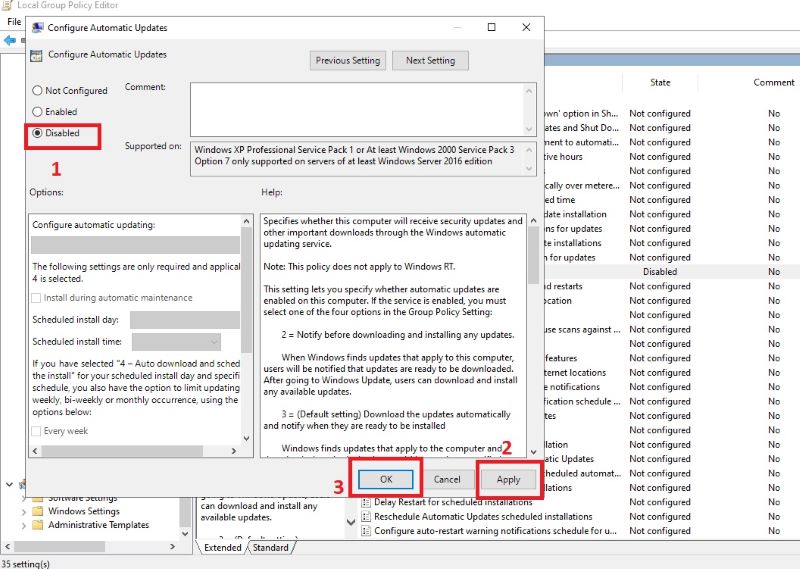
Task: Click description pane scroll down chevron
Action: click(x=351, y=522)
